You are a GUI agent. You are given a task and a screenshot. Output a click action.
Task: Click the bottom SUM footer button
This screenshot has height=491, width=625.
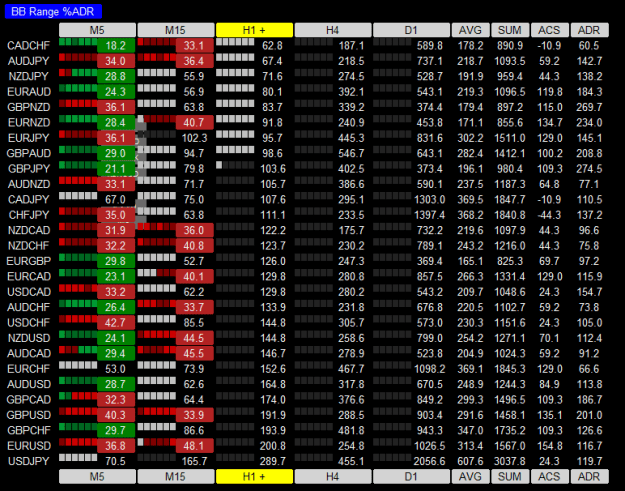(510, 476)
